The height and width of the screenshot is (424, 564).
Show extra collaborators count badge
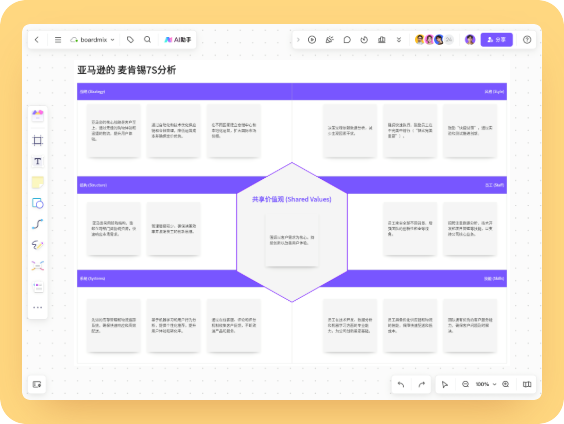[449, 40]
